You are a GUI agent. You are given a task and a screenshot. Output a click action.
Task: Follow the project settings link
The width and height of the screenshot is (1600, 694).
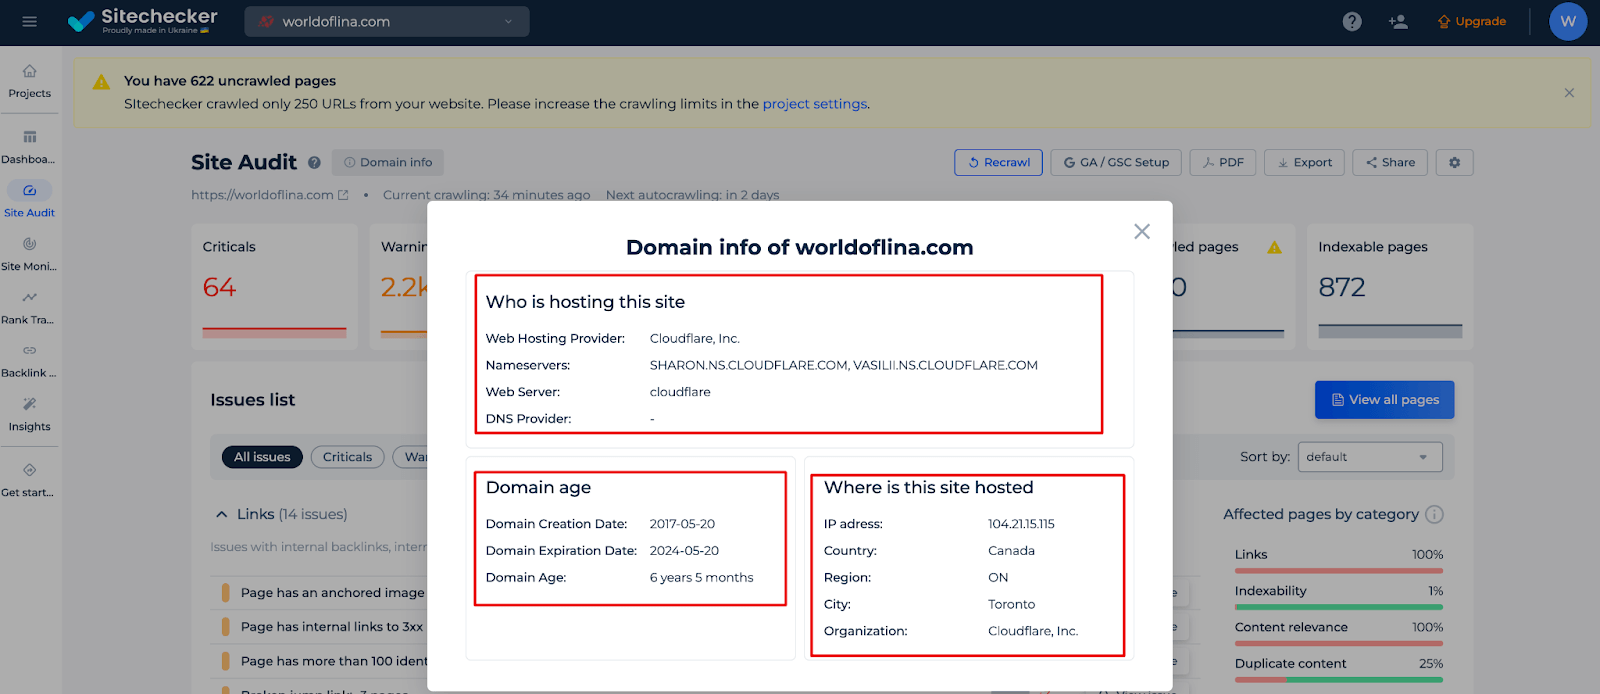[814, 104]
